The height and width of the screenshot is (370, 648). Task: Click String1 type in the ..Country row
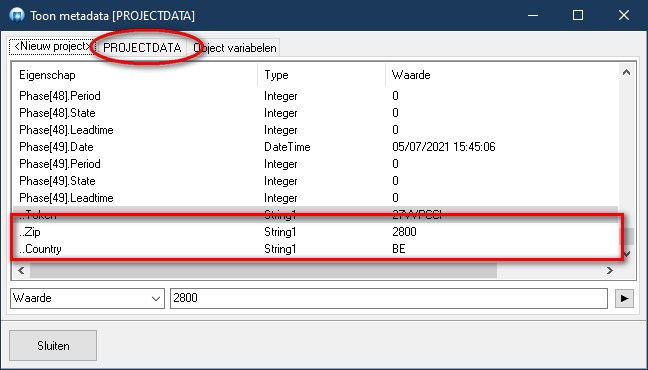pyautogui.click(x=280, y=249)
